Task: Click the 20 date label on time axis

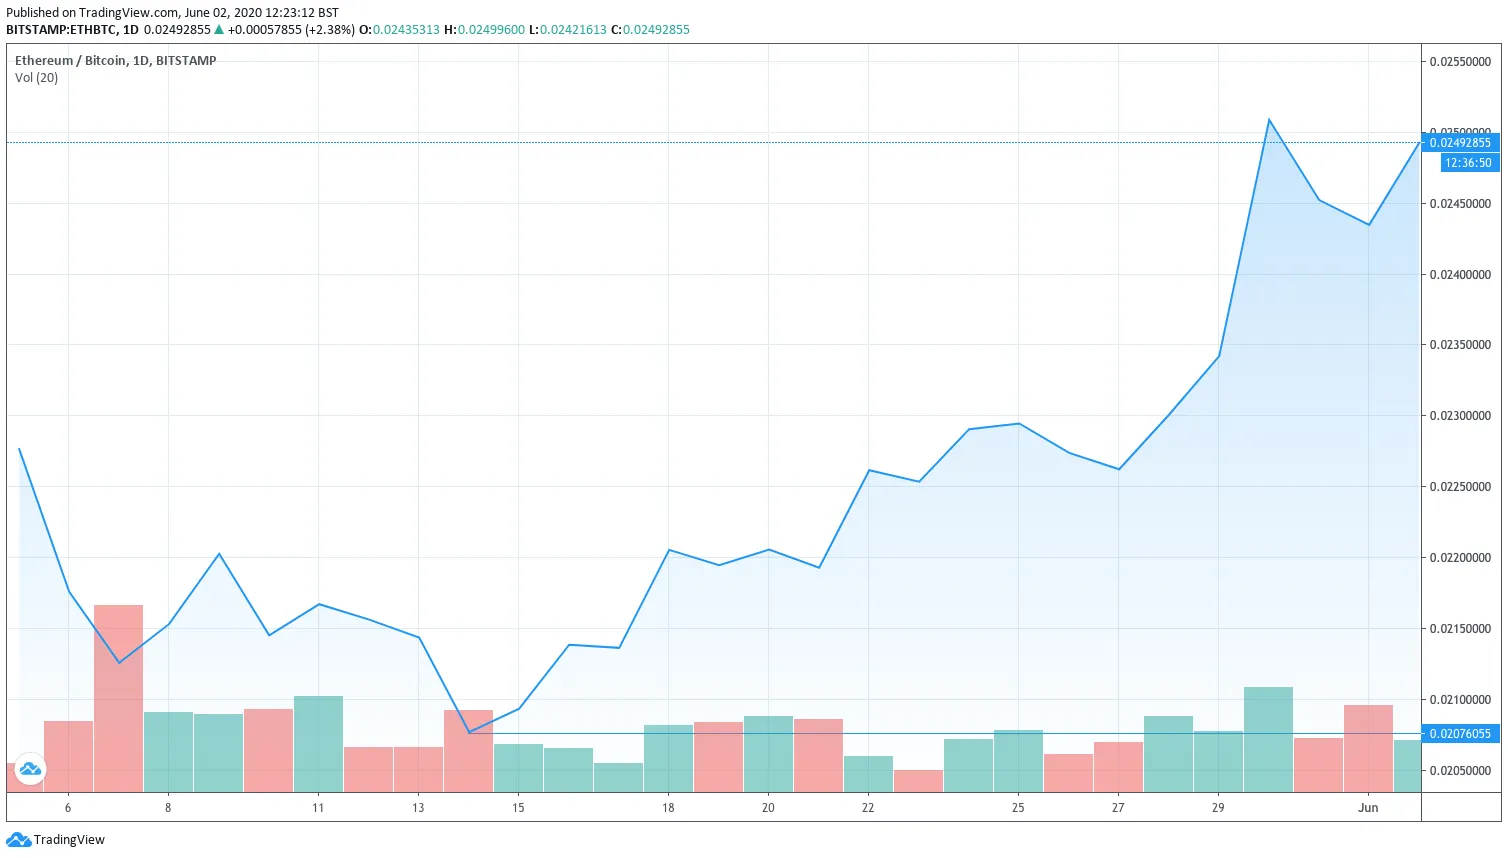Action: click(x=768, y=808)
